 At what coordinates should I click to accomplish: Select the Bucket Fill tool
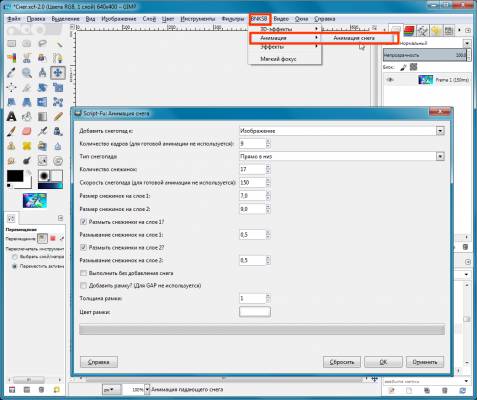pyautogui.click(x=27, y=117)
